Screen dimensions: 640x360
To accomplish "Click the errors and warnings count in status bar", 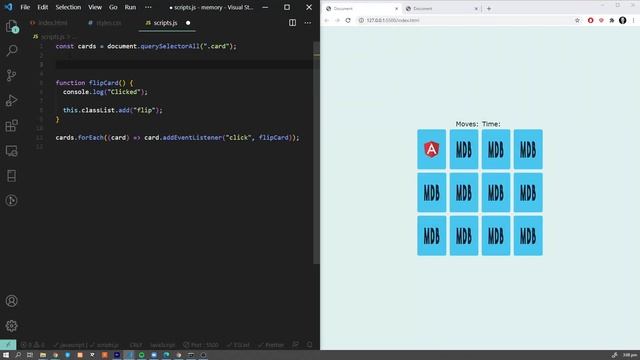I will 33,345.
